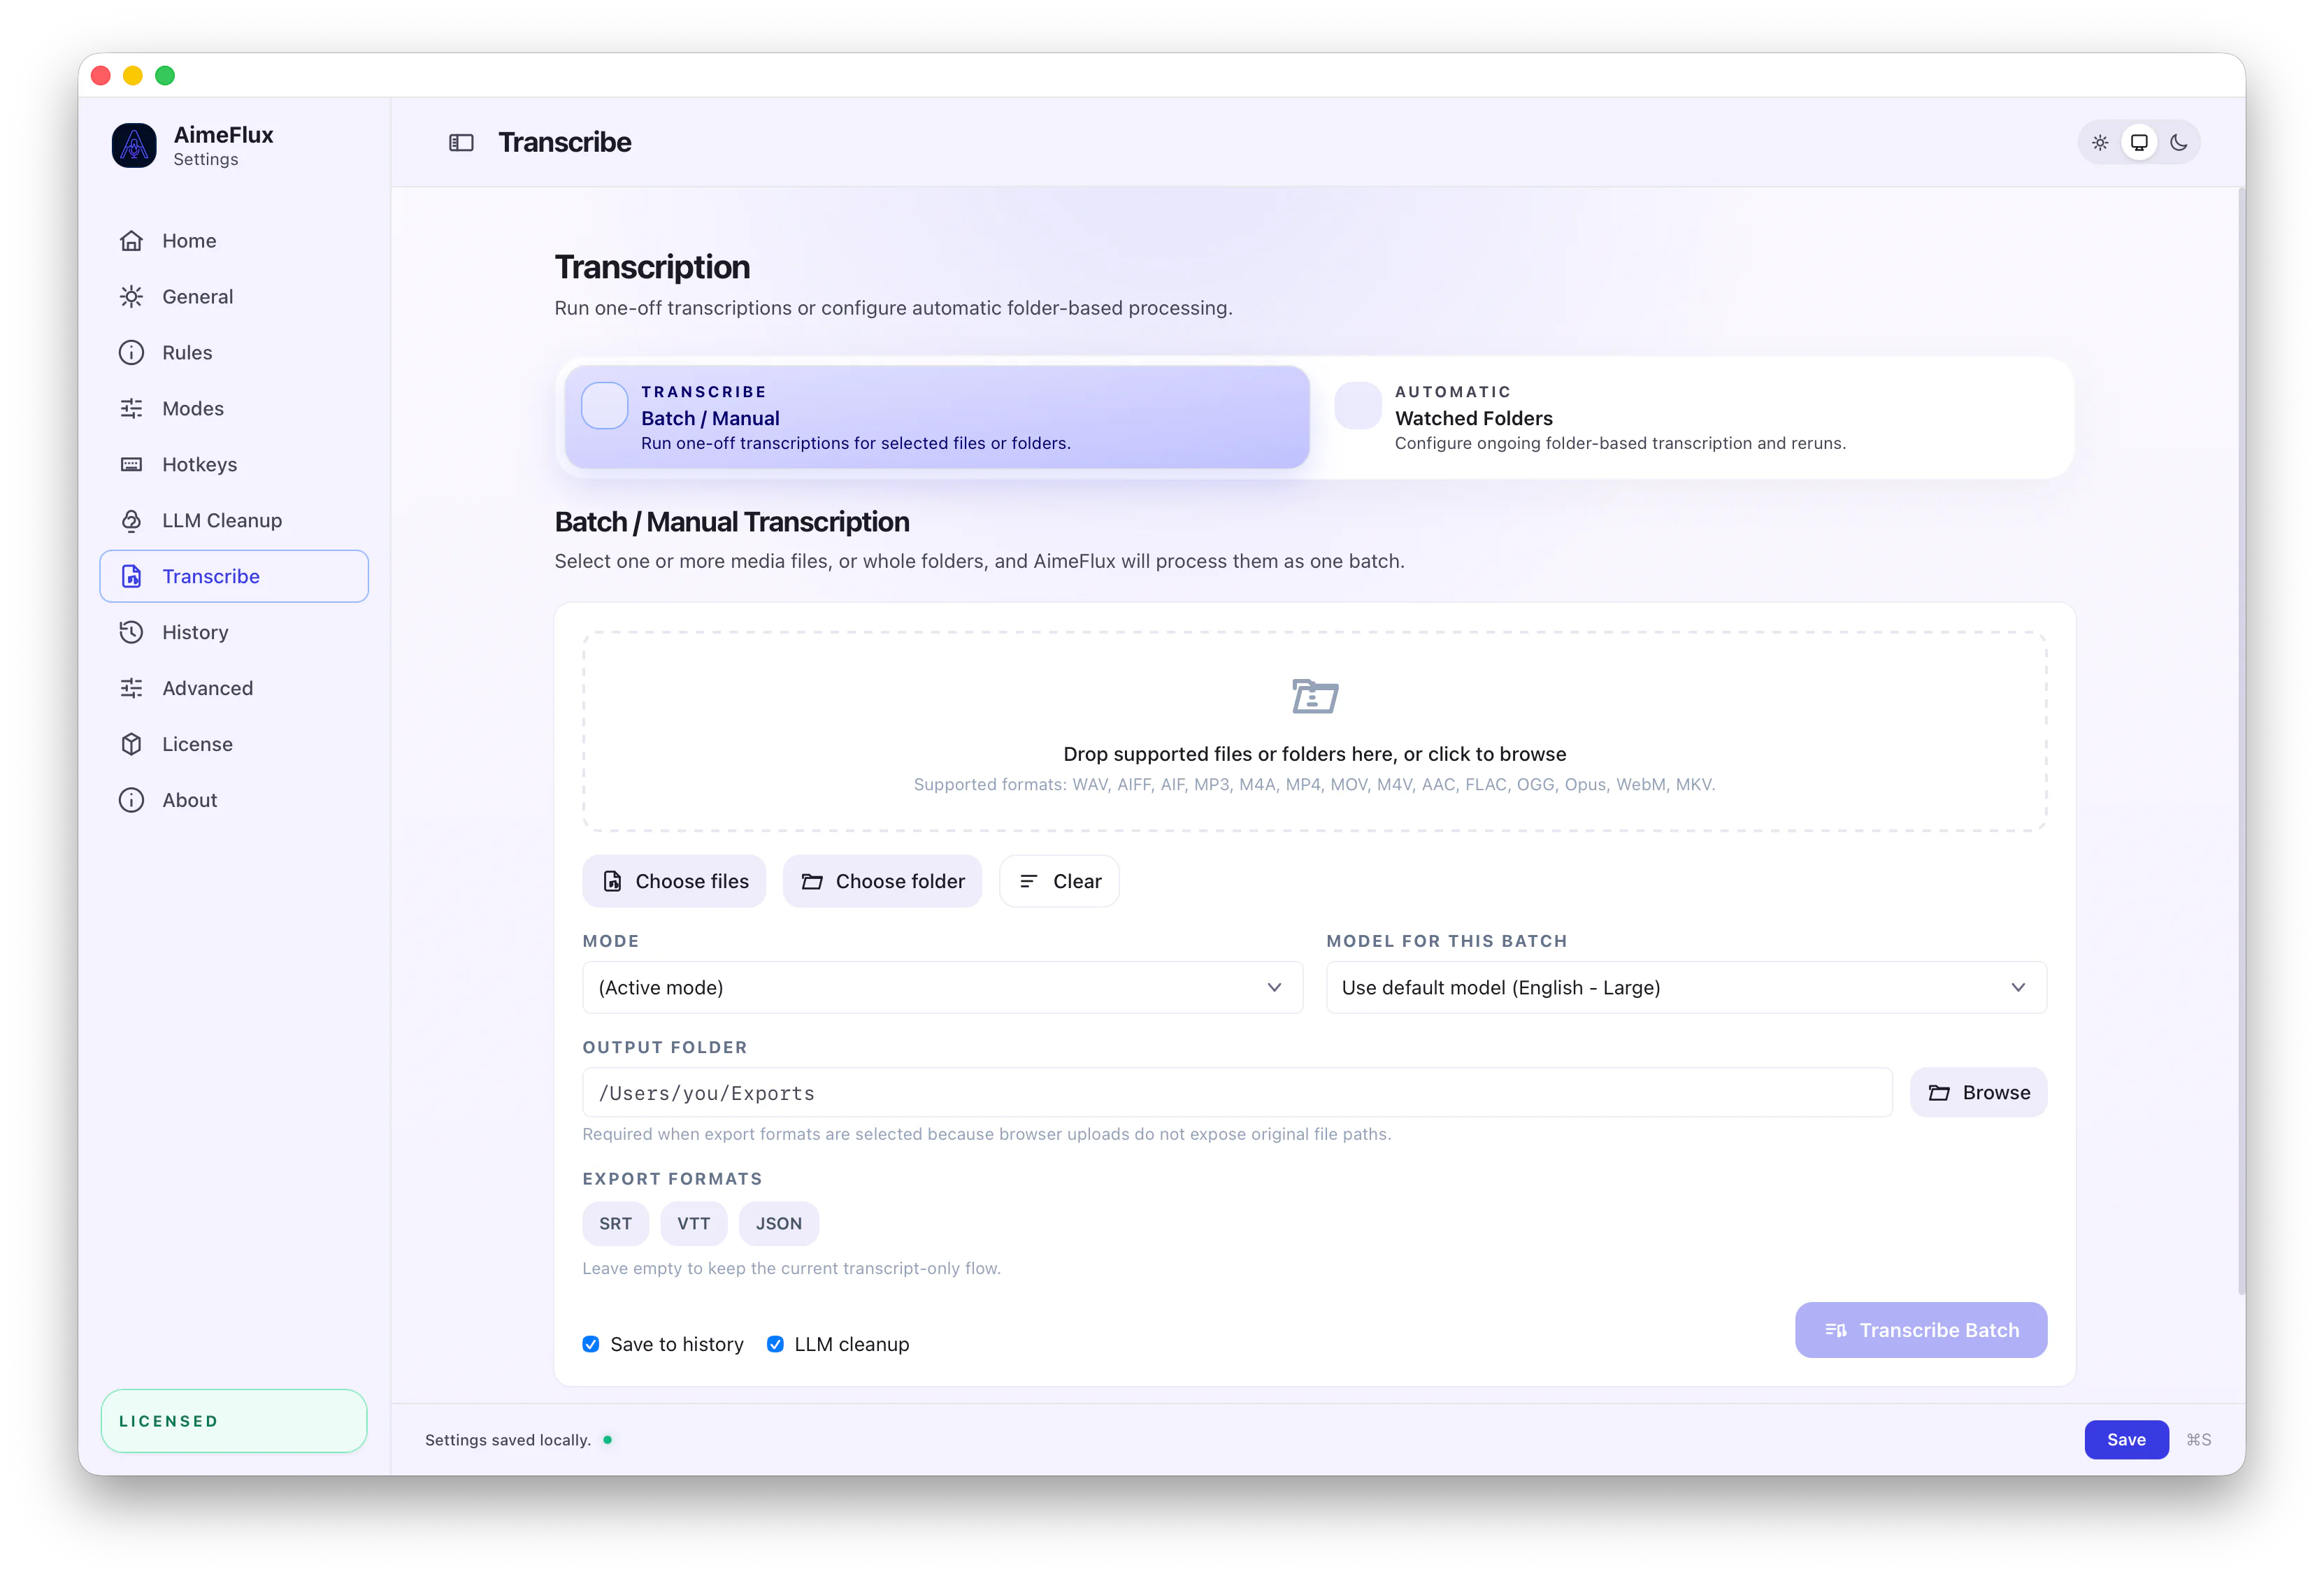Image resolution: width=2324 pixels, height=1579 pixels.
Task: Open LLM Cleanup settings
Action: pos(234,521)
